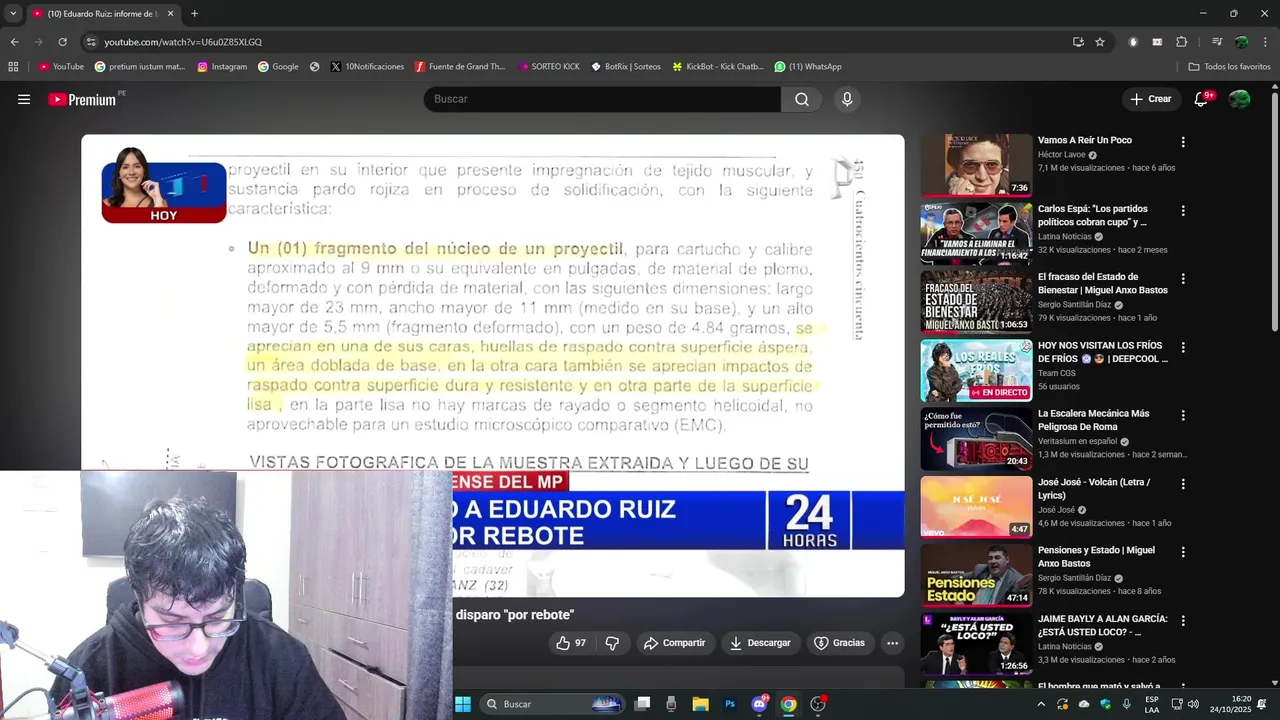Open options for José José Volcán video
The width and height of the screenshot is (1280, 720).
[1183, 484]
